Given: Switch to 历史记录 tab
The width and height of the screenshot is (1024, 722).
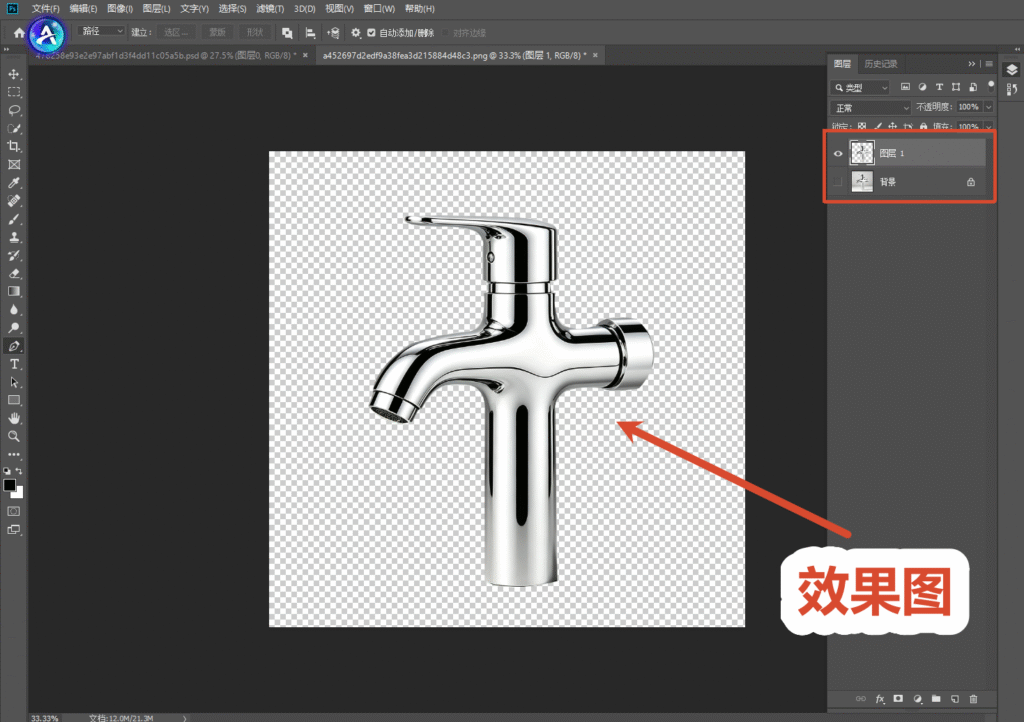Looking at the screenshot, I should pyautogui.click(x=881, y=64).
